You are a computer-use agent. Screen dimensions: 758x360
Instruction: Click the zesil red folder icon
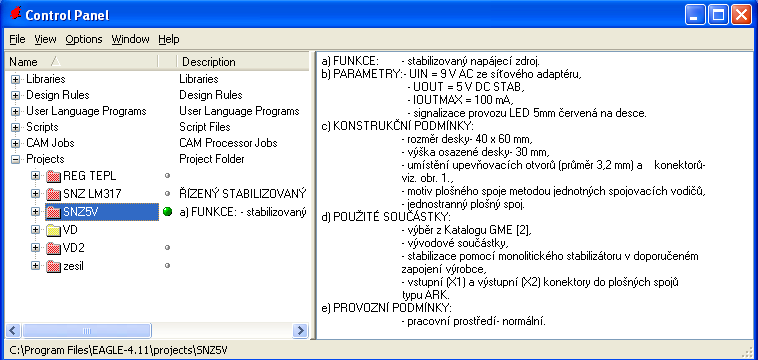(x=53, y=265)
